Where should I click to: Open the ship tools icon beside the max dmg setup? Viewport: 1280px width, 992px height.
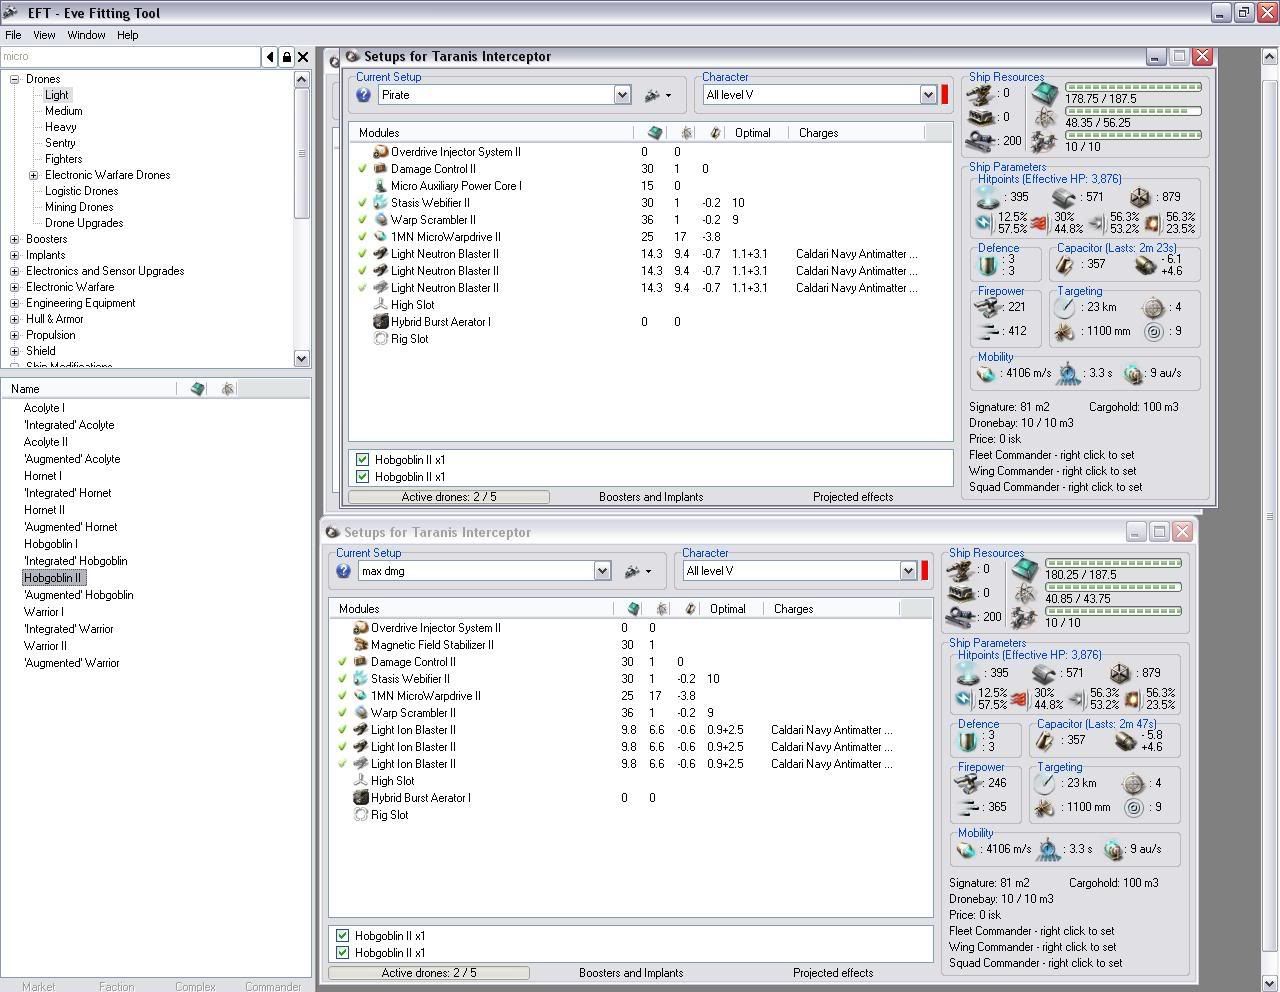[x=637, y=571]
